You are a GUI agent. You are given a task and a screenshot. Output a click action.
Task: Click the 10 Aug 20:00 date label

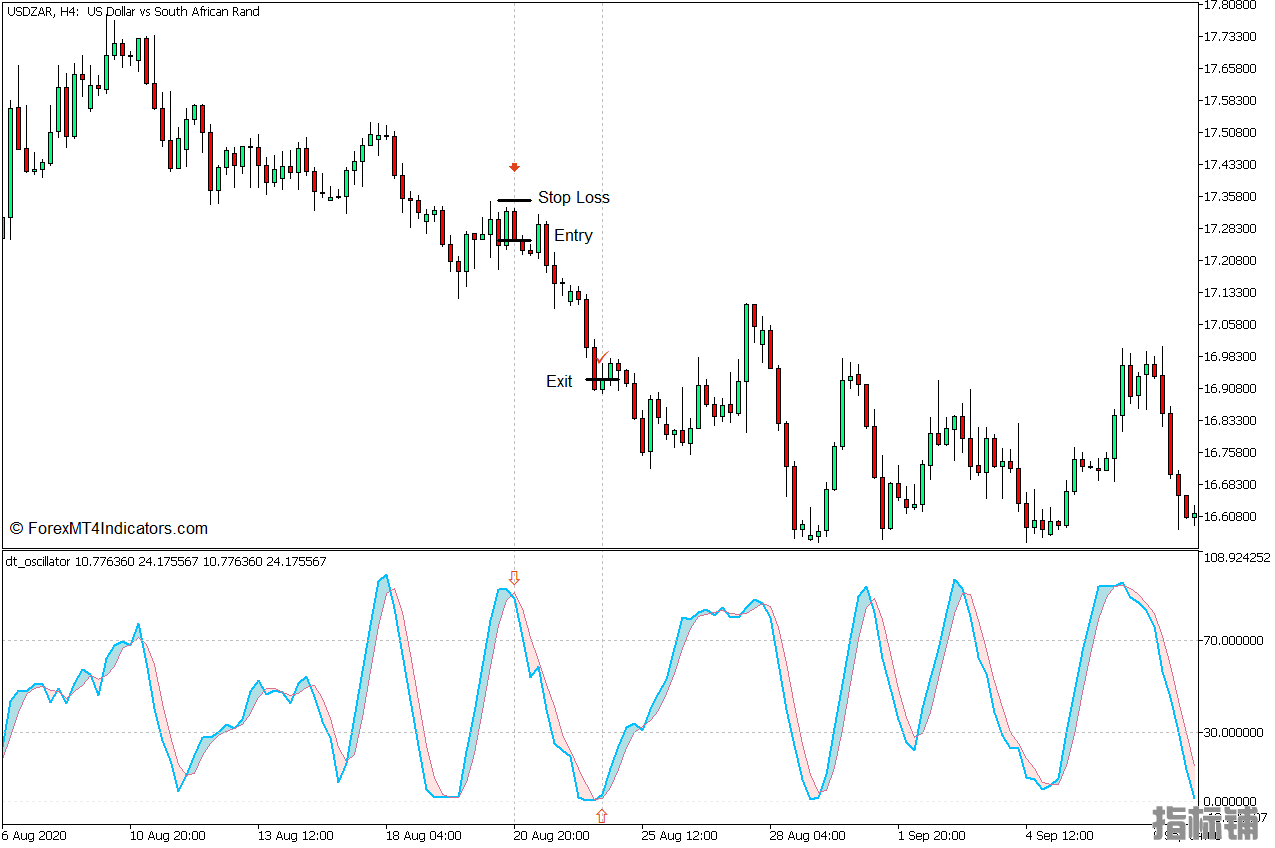(x=167, y=835)
